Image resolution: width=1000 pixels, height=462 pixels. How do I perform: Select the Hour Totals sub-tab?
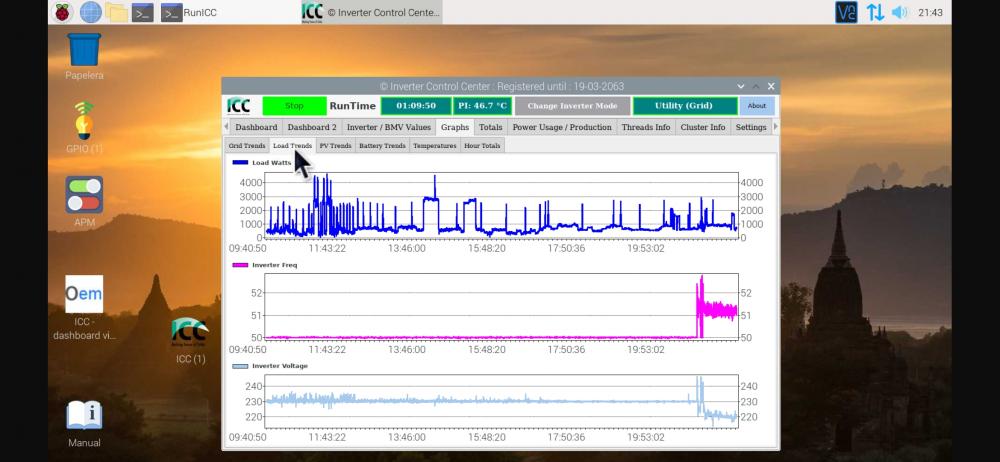point(482,145)
